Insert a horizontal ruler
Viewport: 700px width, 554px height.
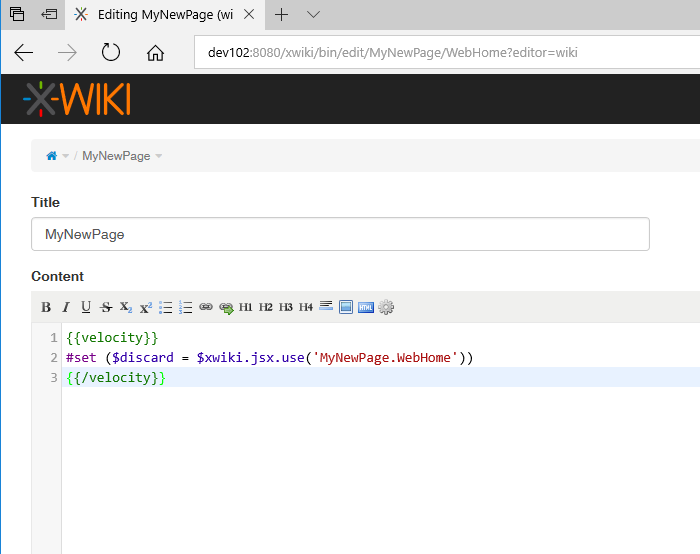(326, 306)
